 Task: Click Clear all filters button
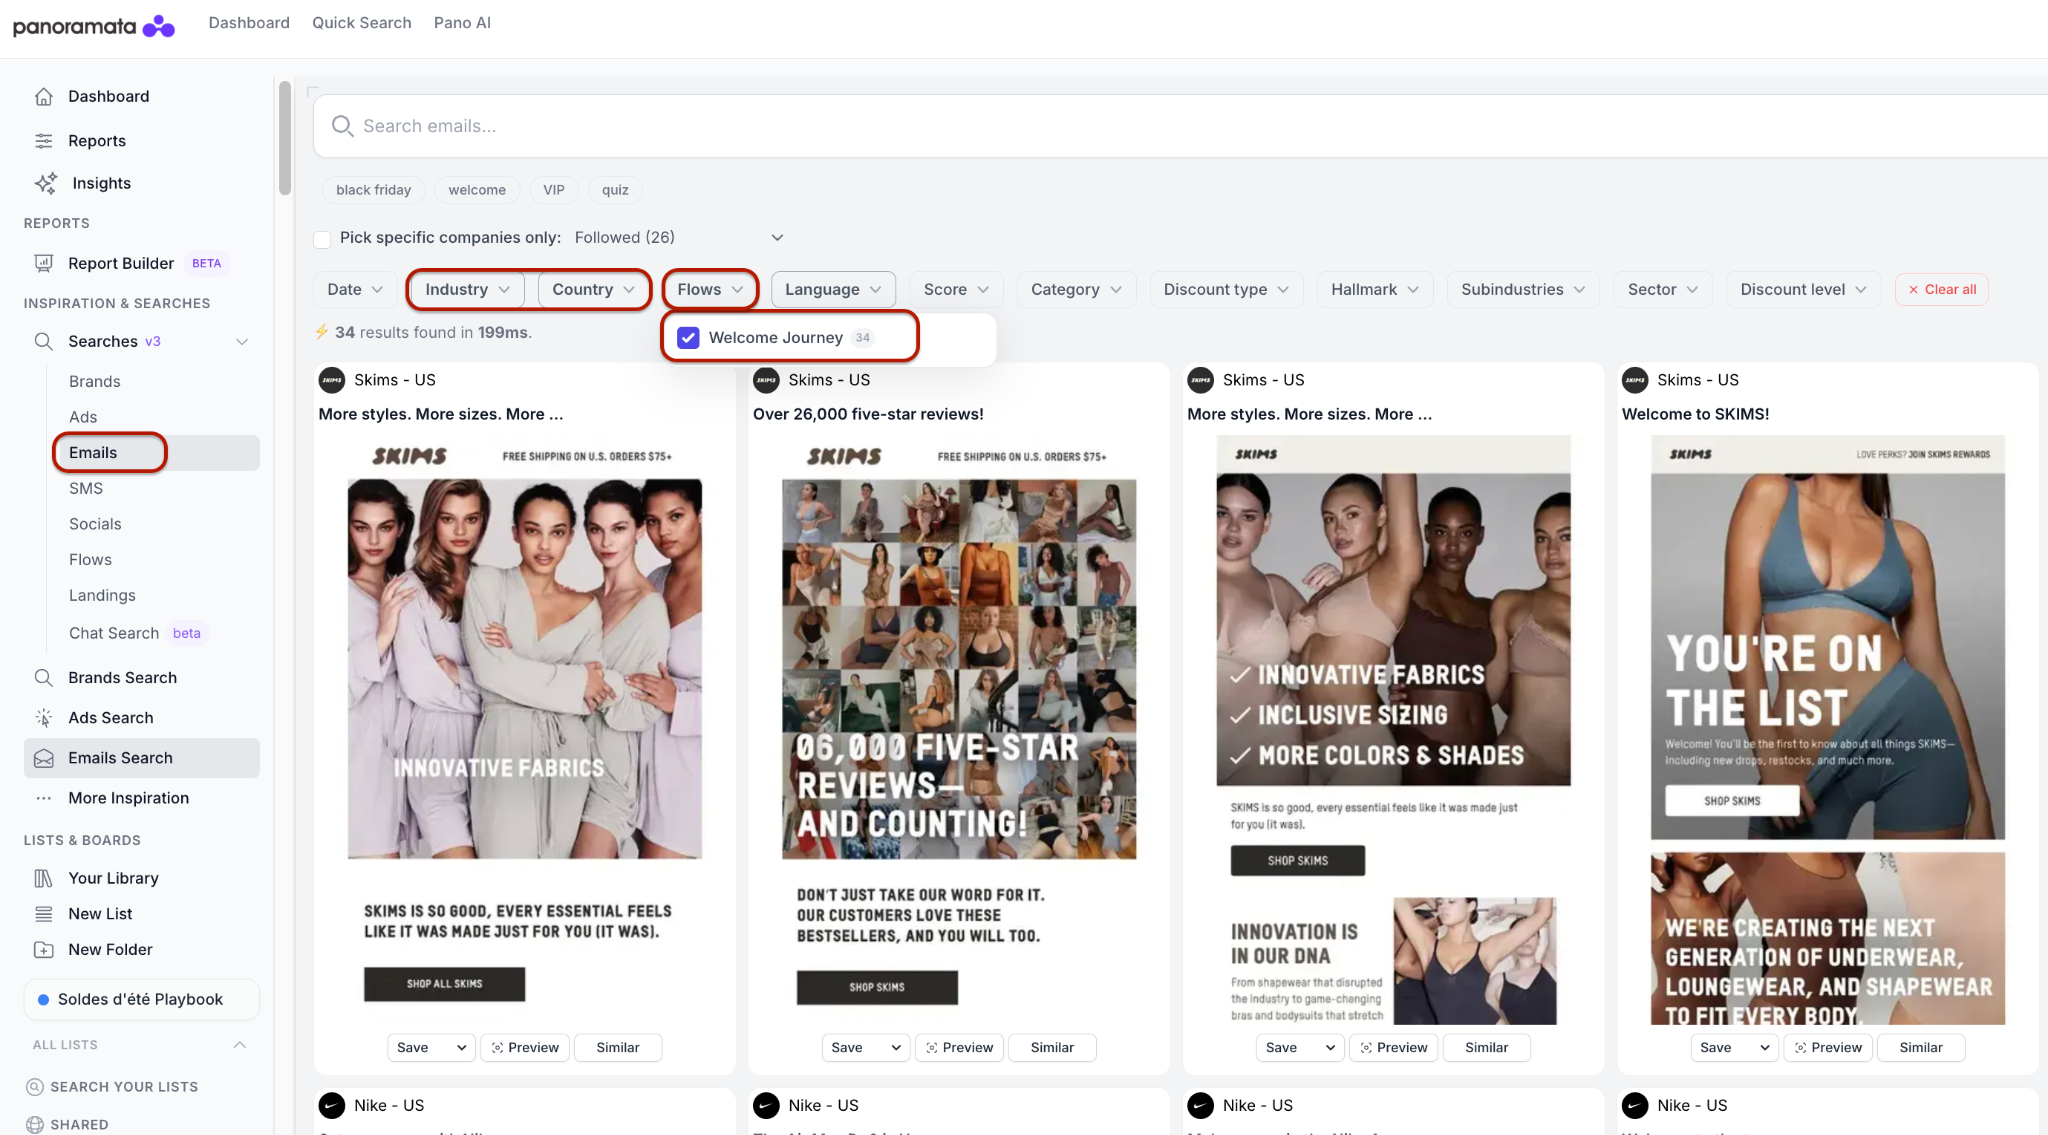pyautogui.click(x=1942, y=290)
